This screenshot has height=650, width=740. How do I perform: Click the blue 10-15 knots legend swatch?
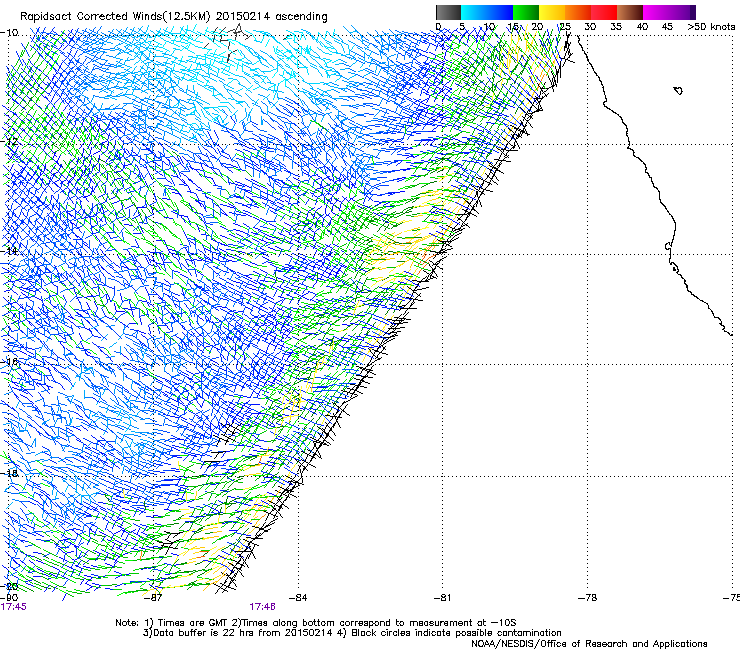[500, 12]
